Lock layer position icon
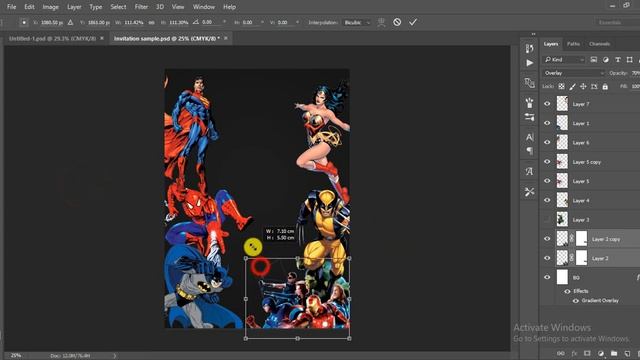This screenshot has width=640, height=360. tap(583, 87)
